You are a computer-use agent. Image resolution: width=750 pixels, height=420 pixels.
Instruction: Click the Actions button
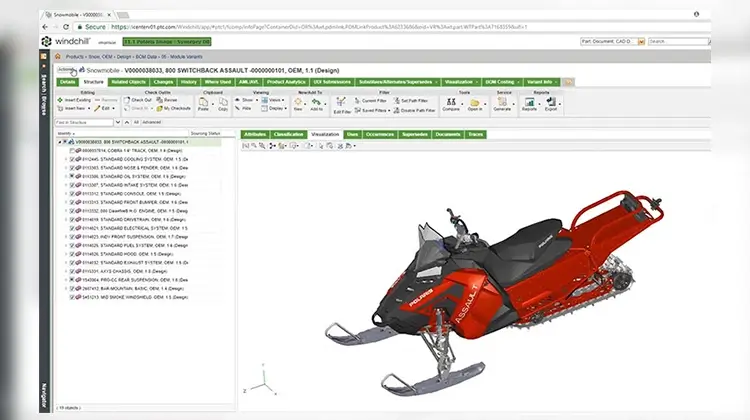pos(66,70)
